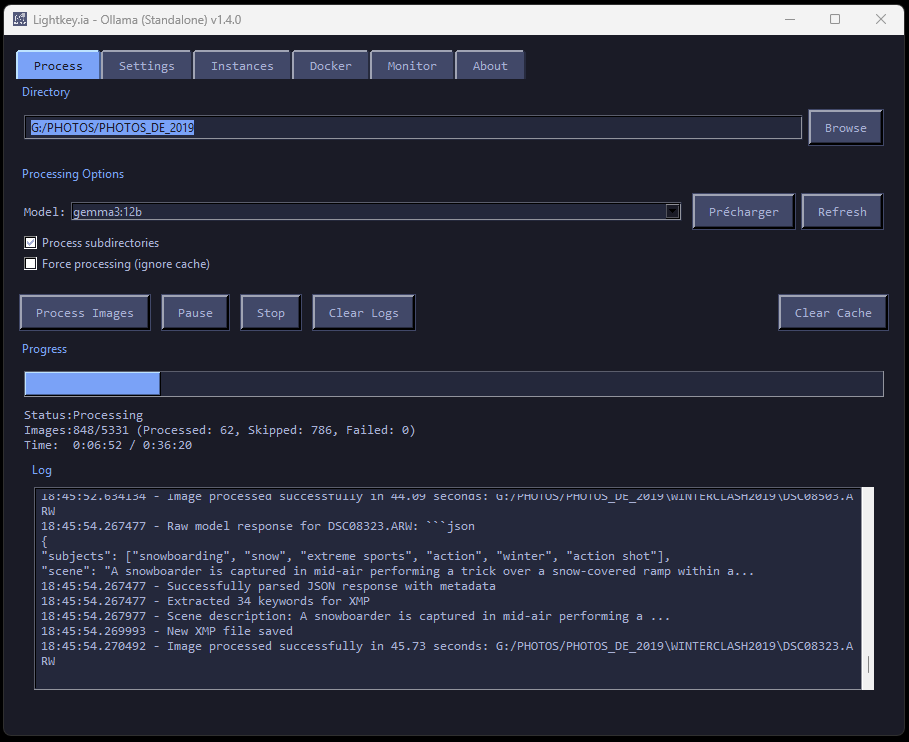Viewport: 909px width, 742px height.
Task: Switch to the Docker tab
Action: [x=330, y=66]
